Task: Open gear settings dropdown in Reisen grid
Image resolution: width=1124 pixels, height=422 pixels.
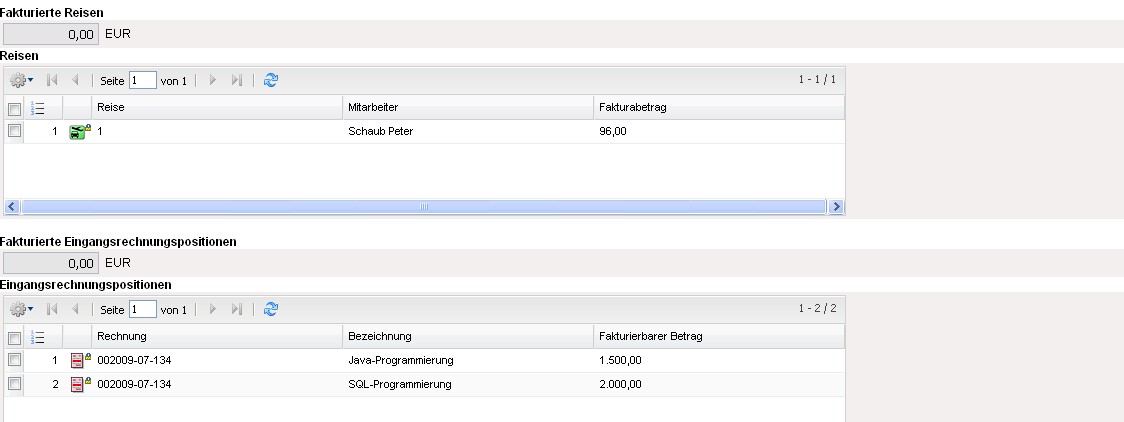Action: [22, 81]
